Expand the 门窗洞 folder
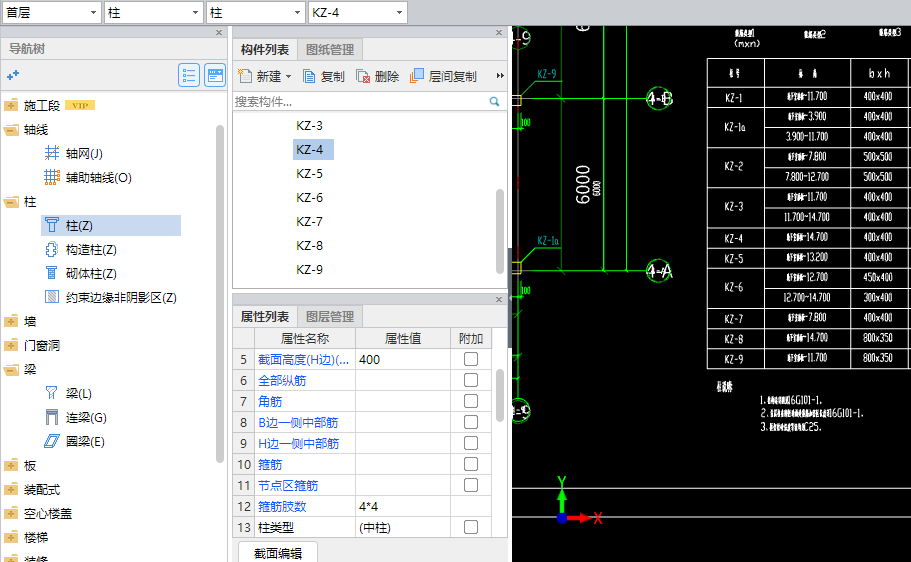This screenshot has width=911, height=562. 11,345
